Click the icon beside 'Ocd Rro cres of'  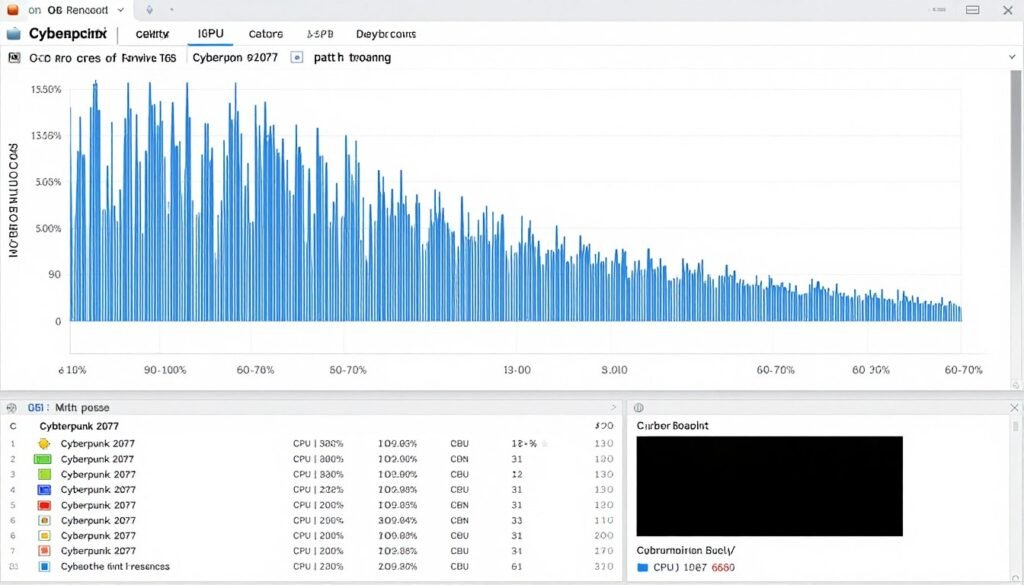[x=14, y=57]
